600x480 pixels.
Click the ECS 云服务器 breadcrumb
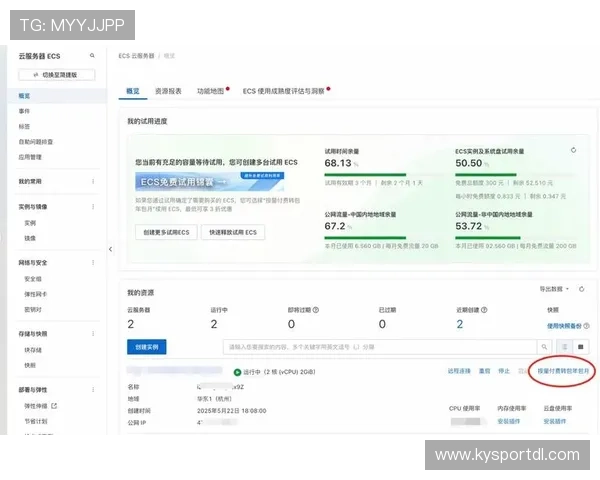pos(137,56)
